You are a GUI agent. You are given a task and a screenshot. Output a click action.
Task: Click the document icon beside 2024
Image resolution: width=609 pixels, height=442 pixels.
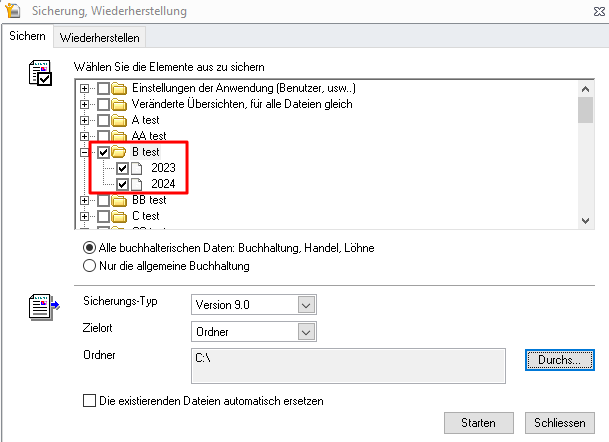(x=139, y=184)
